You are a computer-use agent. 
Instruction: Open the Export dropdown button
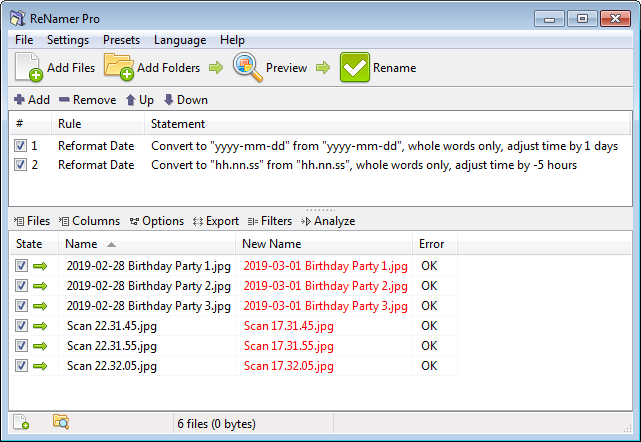point(216,221)
